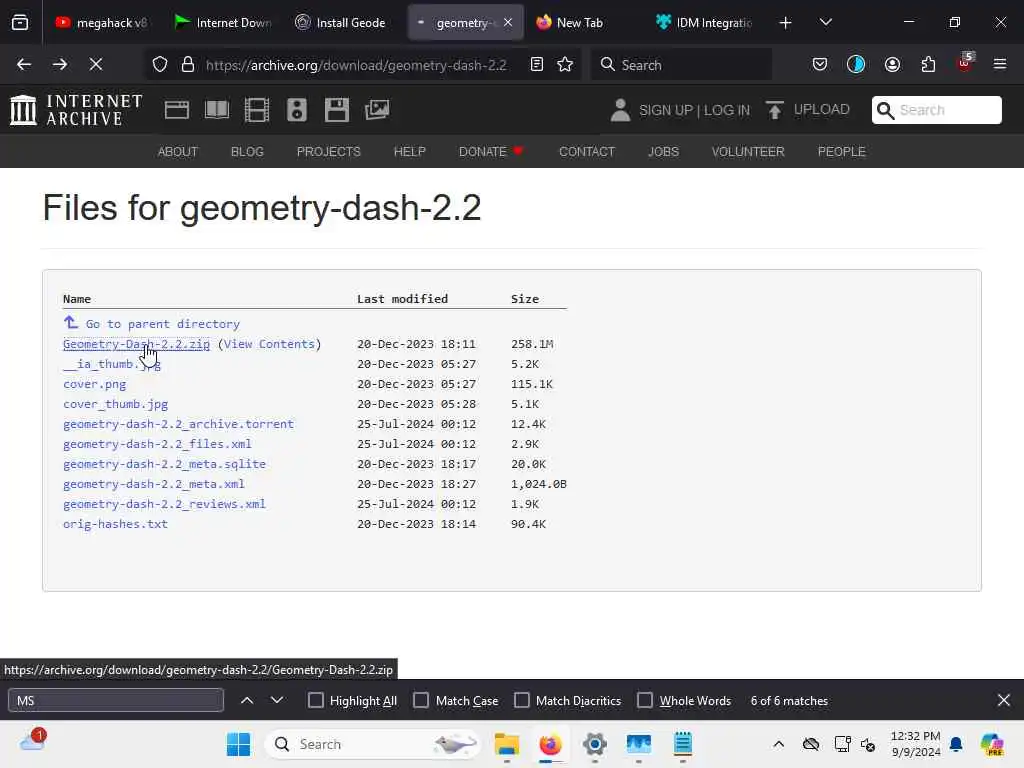
Task: Click the user avatar icon by Sign Up
Action: 620,110
